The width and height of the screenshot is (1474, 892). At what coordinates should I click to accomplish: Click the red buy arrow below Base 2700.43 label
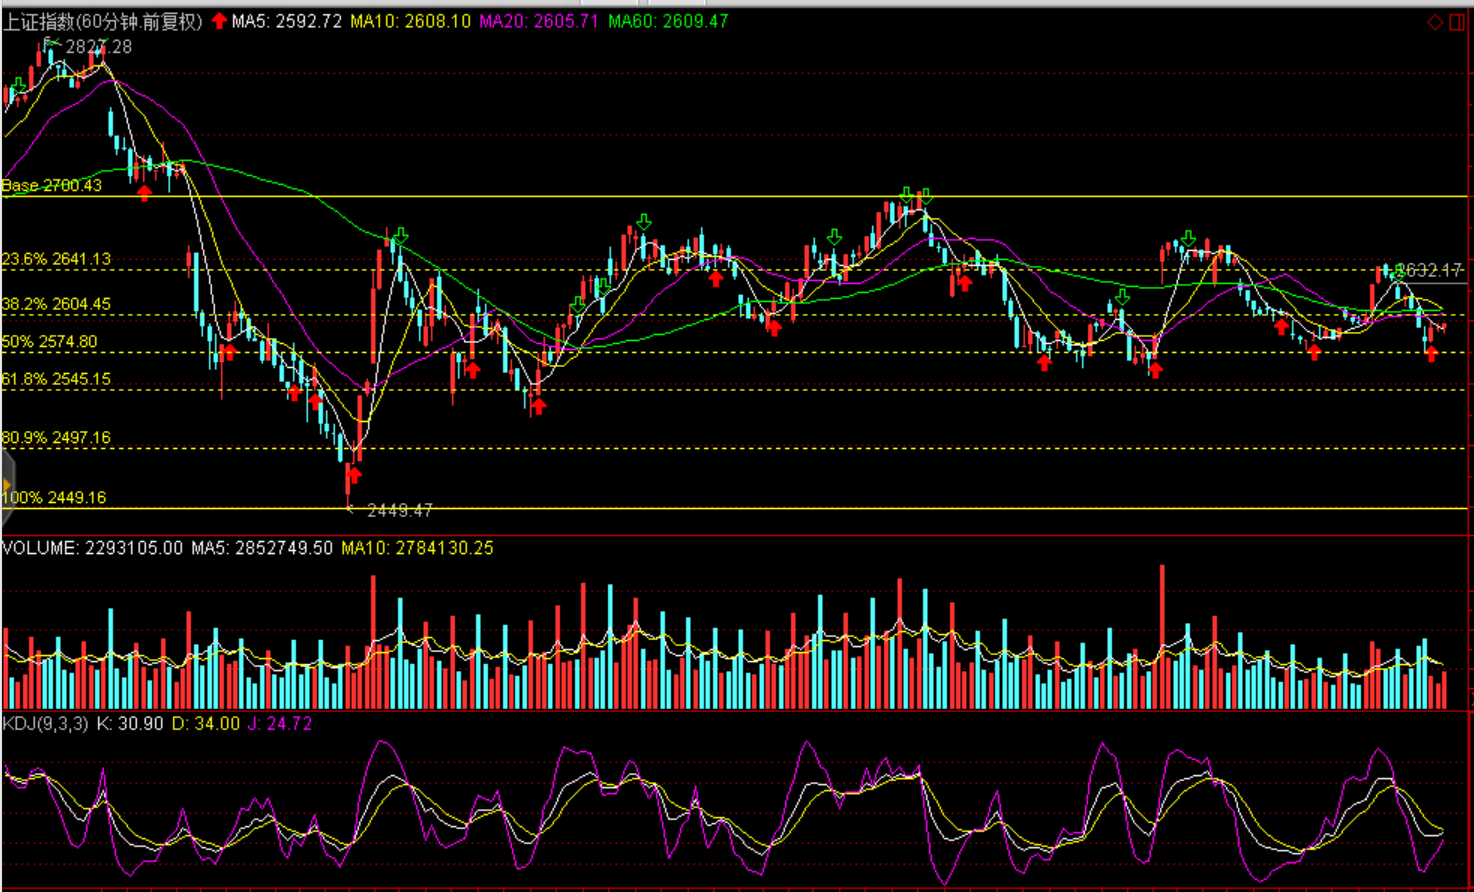145,192
